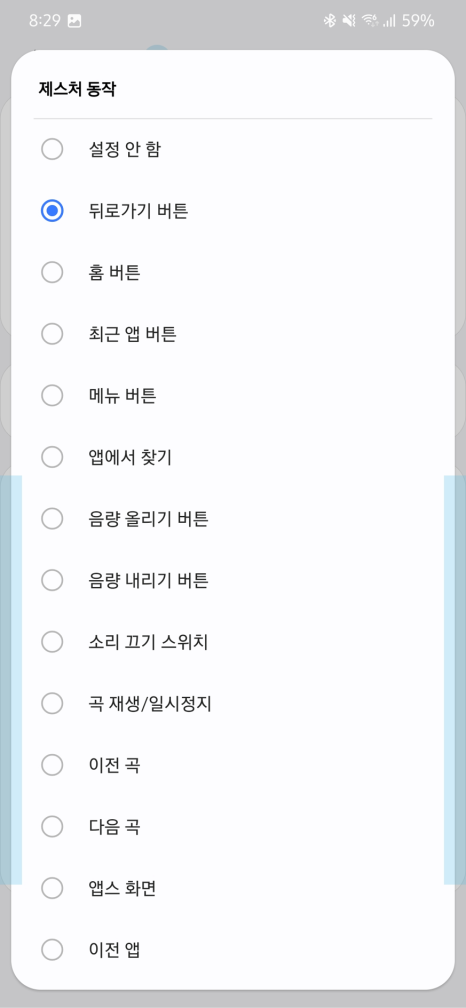The height and width of the screenshot is (1008, 466).
Task: Pick the 최근 앱 버튼 option
Action: pyautogui.click(x=233, y=334)
